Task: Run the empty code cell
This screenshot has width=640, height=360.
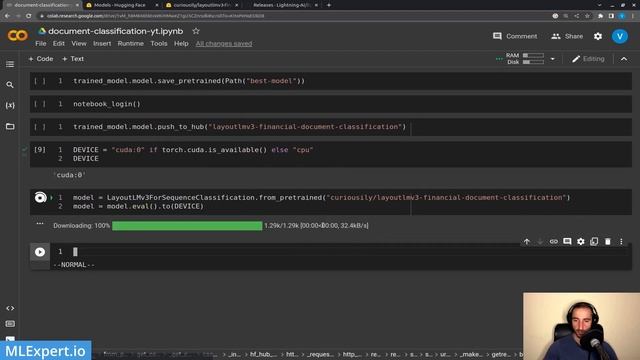Action: [40, 252]
